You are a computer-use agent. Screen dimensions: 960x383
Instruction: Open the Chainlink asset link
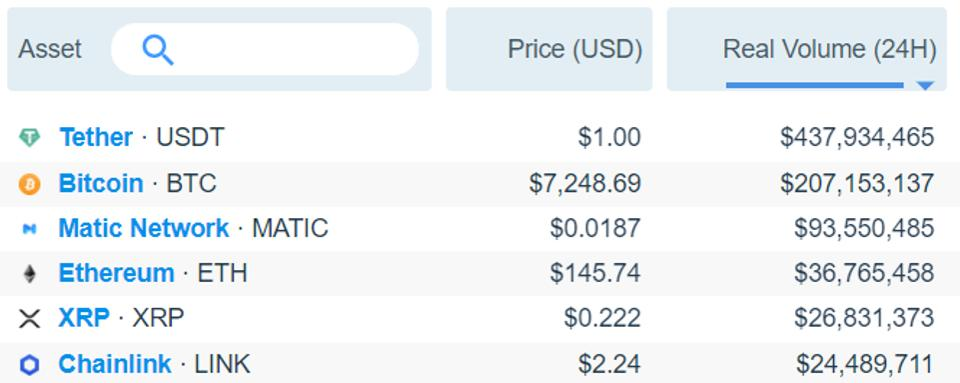115,364
